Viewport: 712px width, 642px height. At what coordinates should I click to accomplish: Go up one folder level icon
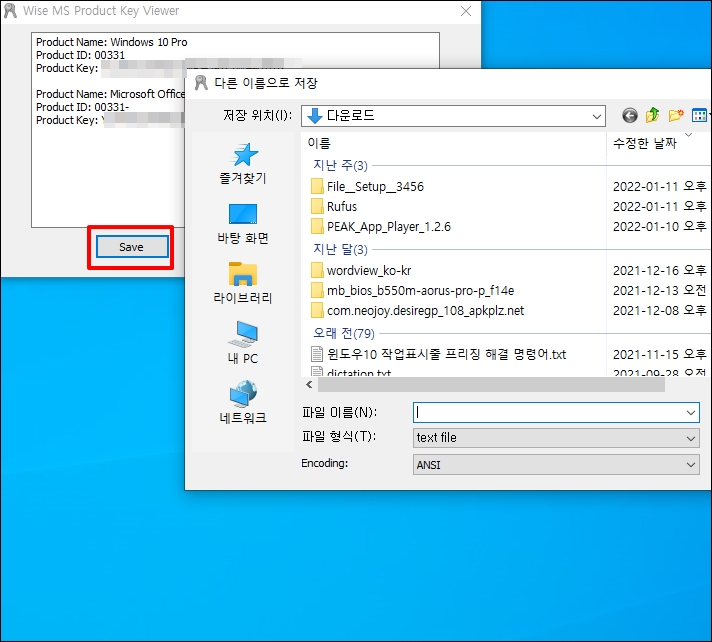point(653,115)
